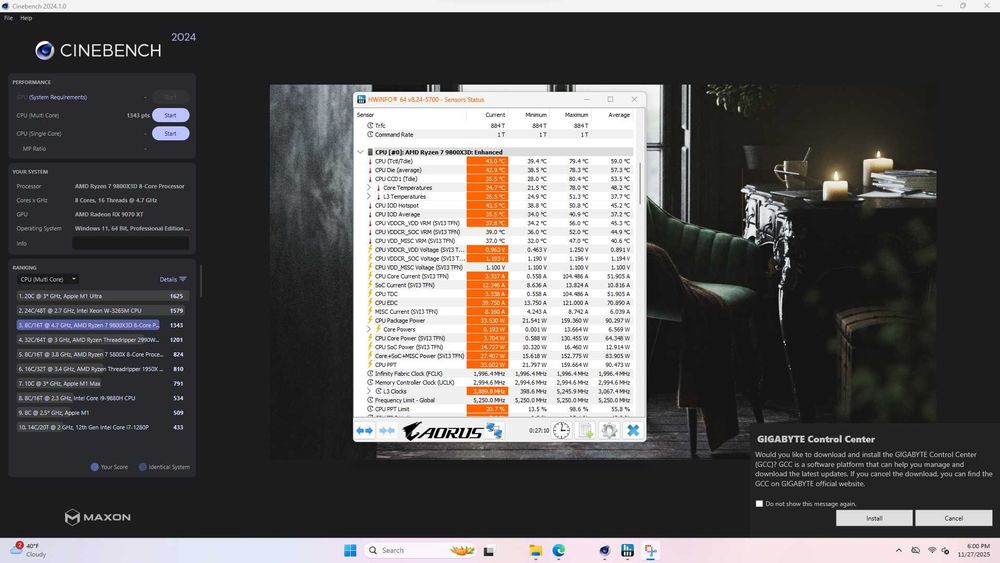The width and height of the screenshot is (1000, 563).
Task: Click the lightning icon beside CPU Package Power
Action: coord(370,321)
